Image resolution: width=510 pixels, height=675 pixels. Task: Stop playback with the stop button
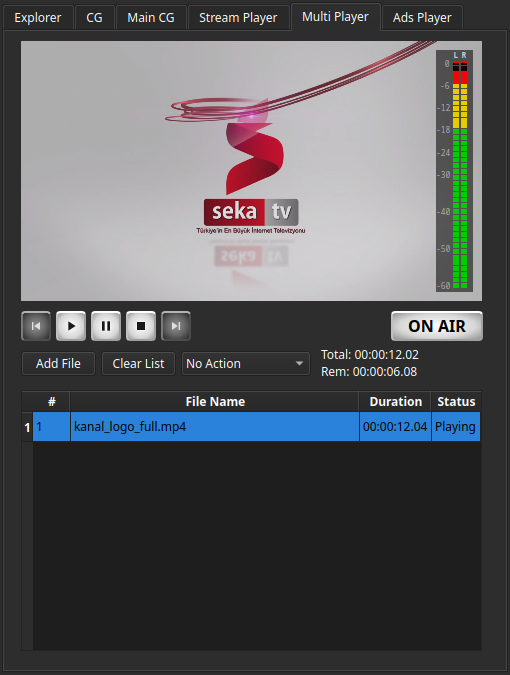click(x=141, y=326)
